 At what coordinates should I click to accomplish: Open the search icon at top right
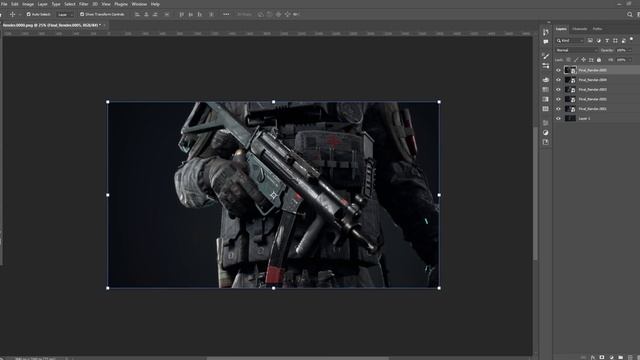click(x=630, y=14)
